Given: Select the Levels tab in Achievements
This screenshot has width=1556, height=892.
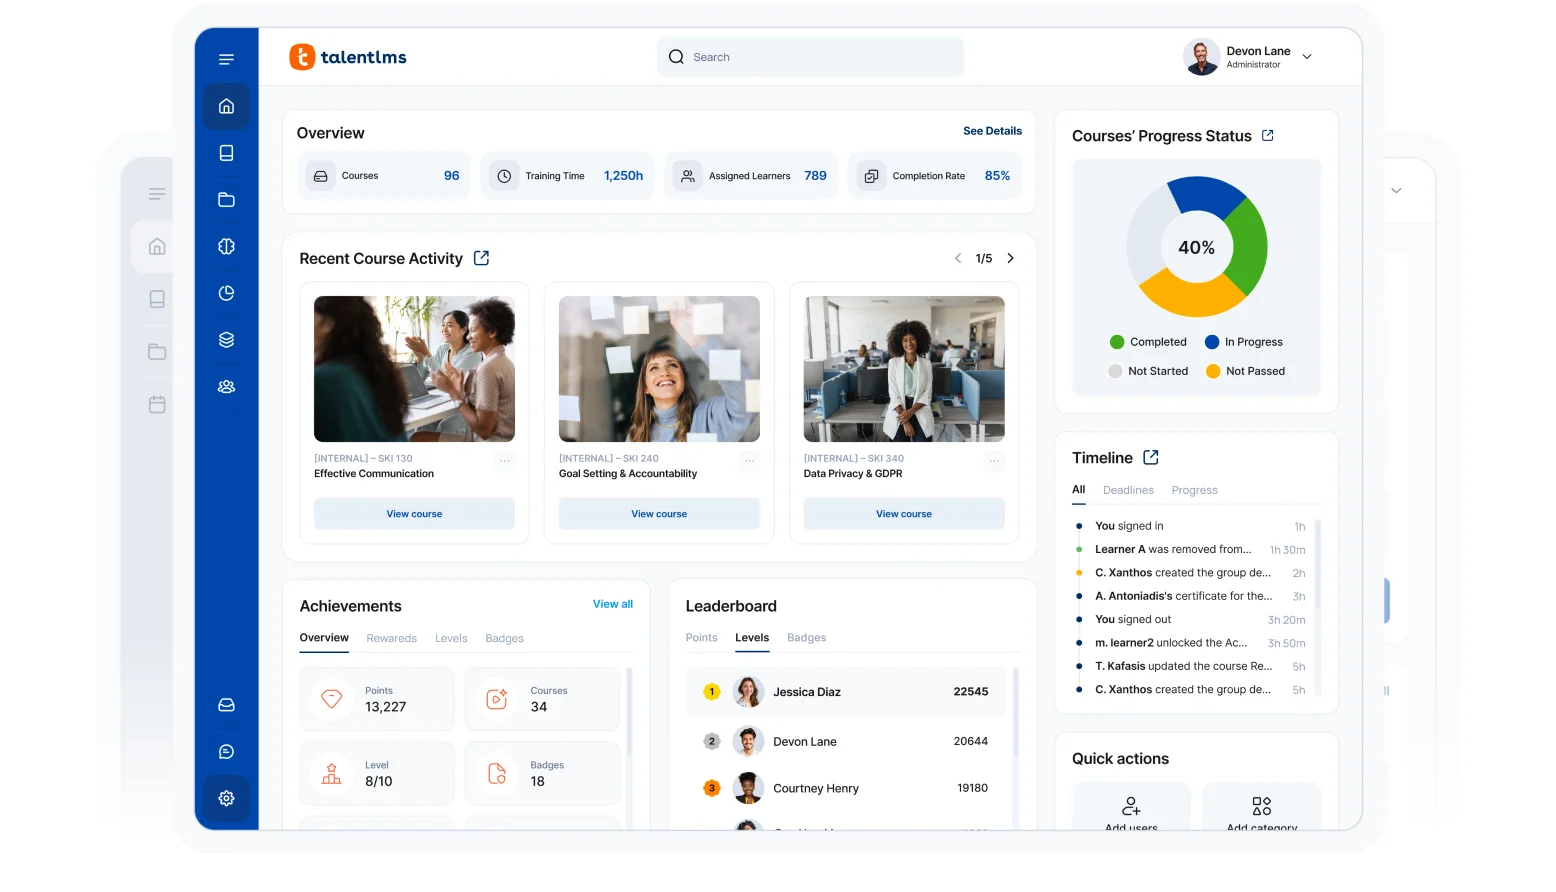Looking at the screenshot, I should click(451, 638).
